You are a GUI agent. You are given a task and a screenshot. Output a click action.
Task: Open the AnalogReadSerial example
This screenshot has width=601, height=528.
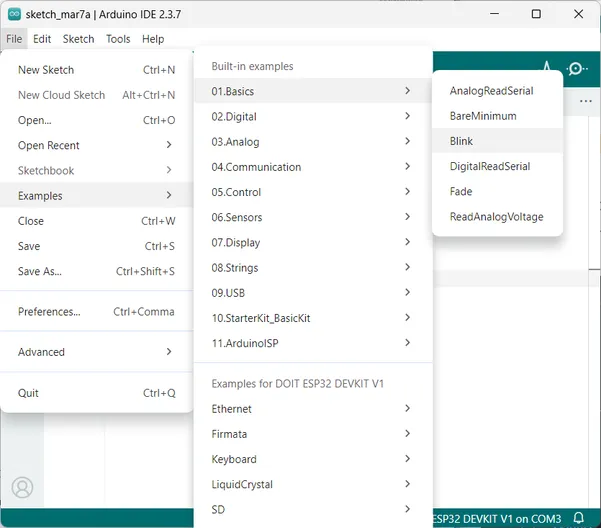498,91
